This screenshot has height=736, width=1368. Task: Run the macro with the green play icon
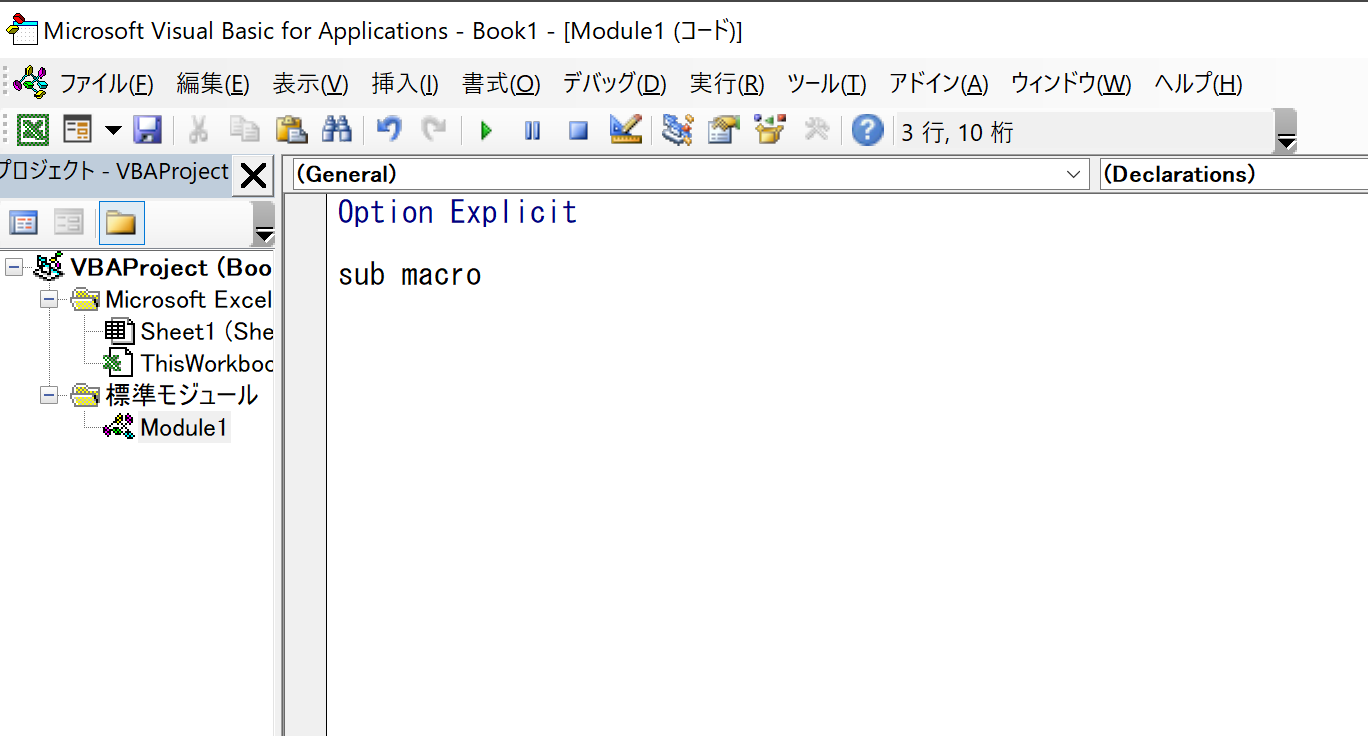[x=487, y=131]
